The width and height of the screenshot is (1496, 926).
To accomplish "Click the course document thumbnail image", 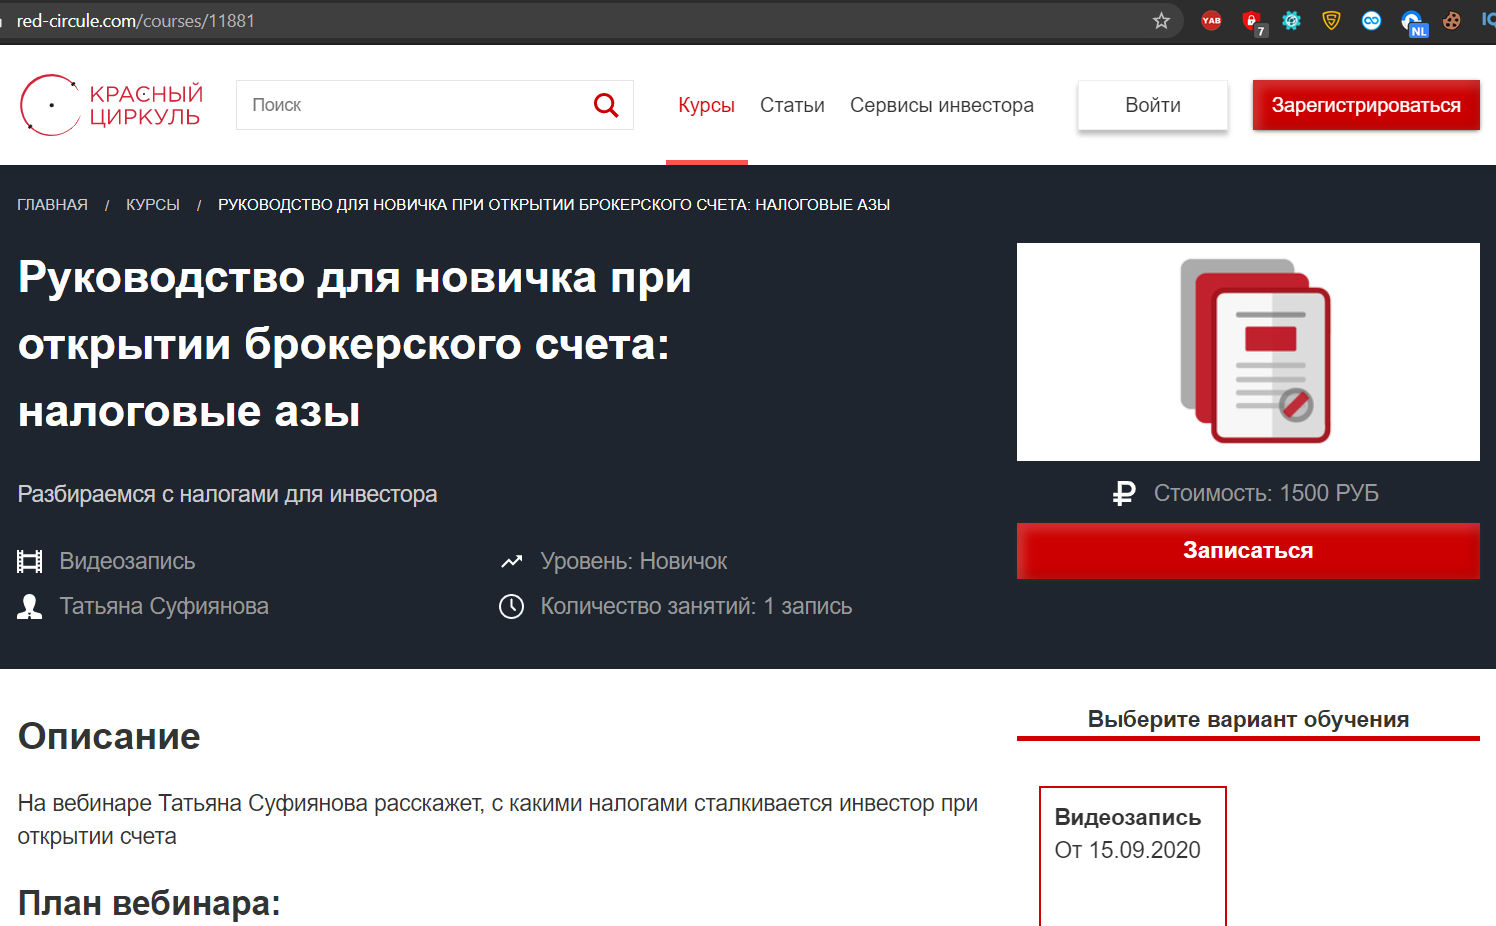I will (1248, 352).
